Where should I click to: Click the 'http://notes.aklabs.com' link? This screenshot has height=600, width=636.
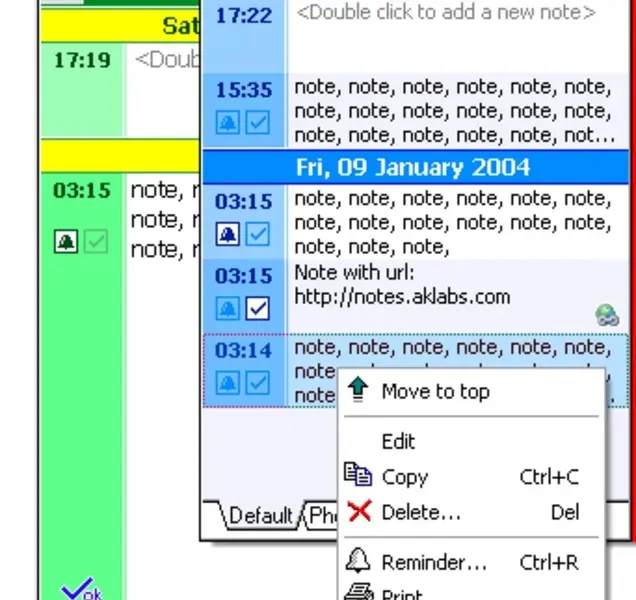click(402, 297)
